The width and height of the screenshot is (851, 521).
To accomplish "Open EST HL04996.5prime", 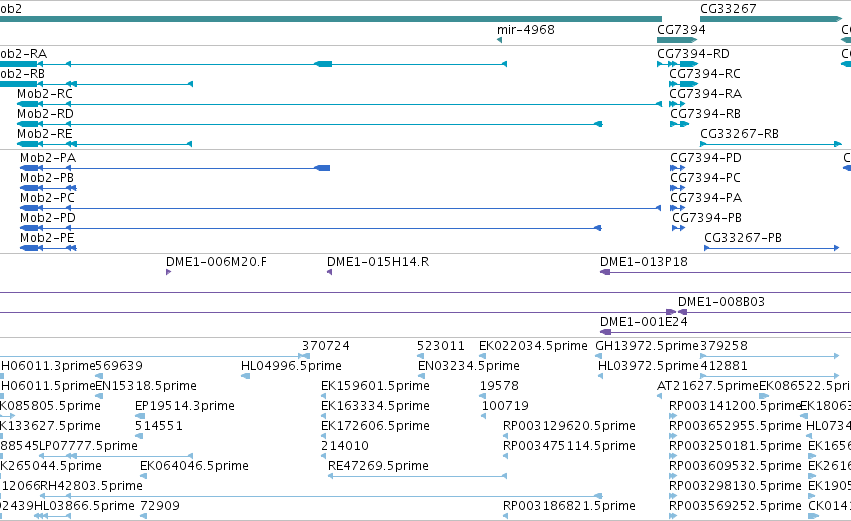I will point(291,366).
